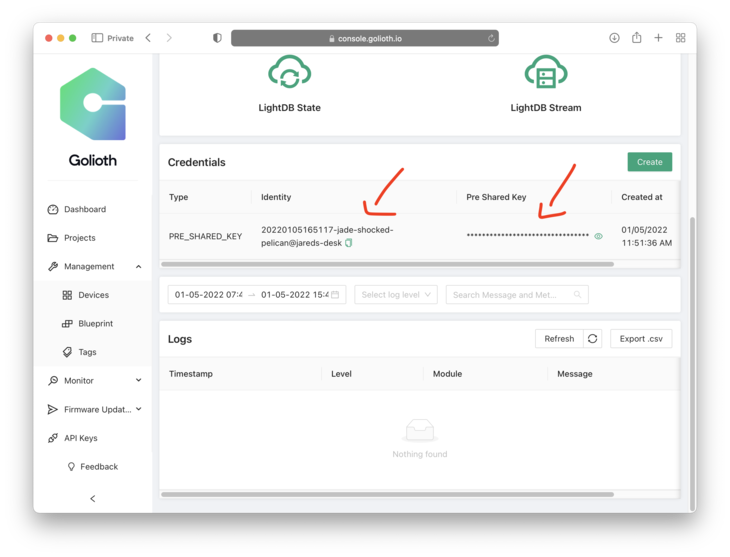This screenshot has height=557, width=730.
Task: Click the Golioth logo
Action: coord(93,104)
